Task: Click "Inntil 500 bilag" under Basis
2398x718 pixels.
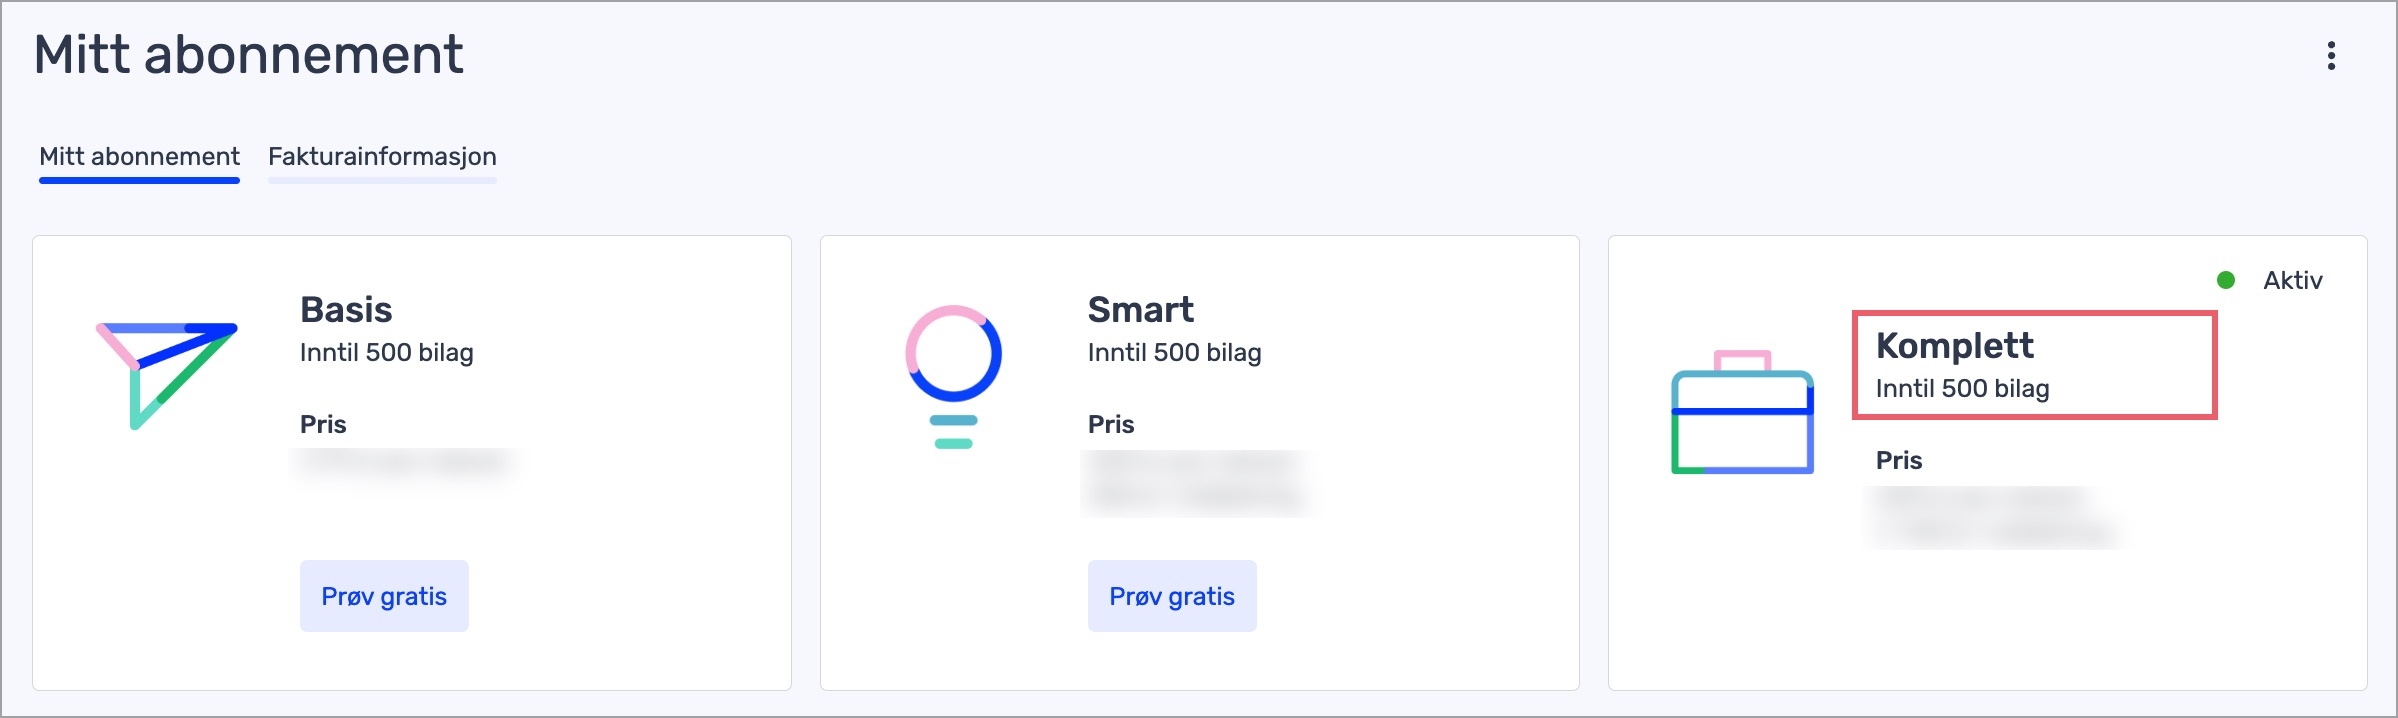Action: coord(386,353)
